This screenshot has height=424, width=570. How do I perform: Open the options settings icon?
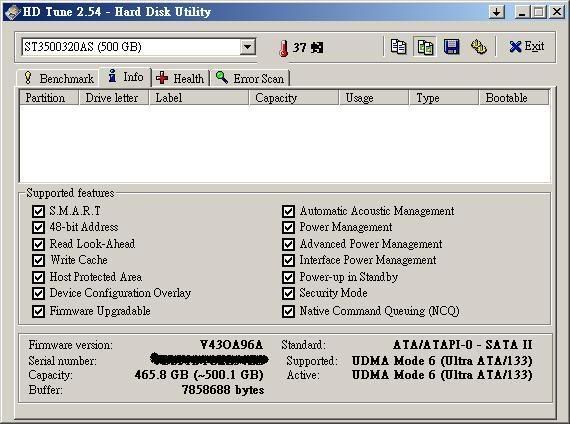click(x=479, y=47)
